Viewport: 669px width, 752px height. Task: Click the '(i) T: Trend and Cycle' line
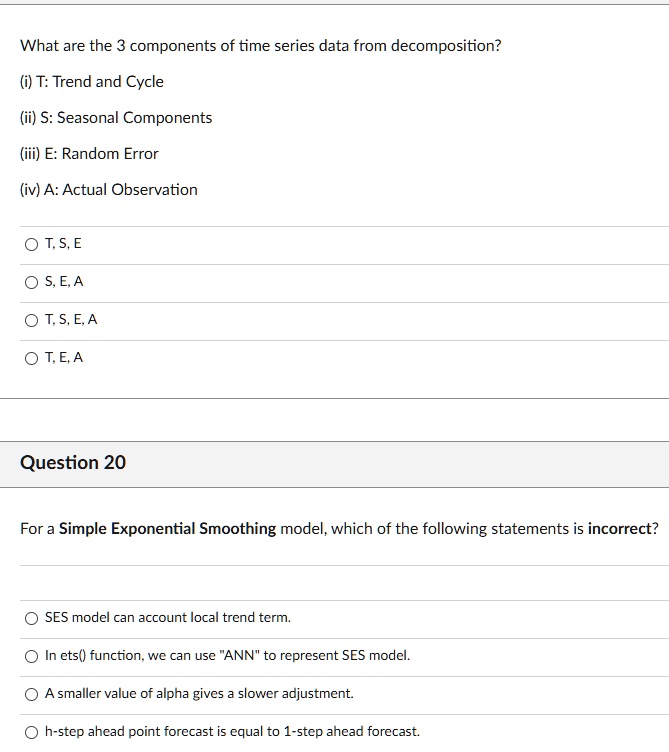92,82
